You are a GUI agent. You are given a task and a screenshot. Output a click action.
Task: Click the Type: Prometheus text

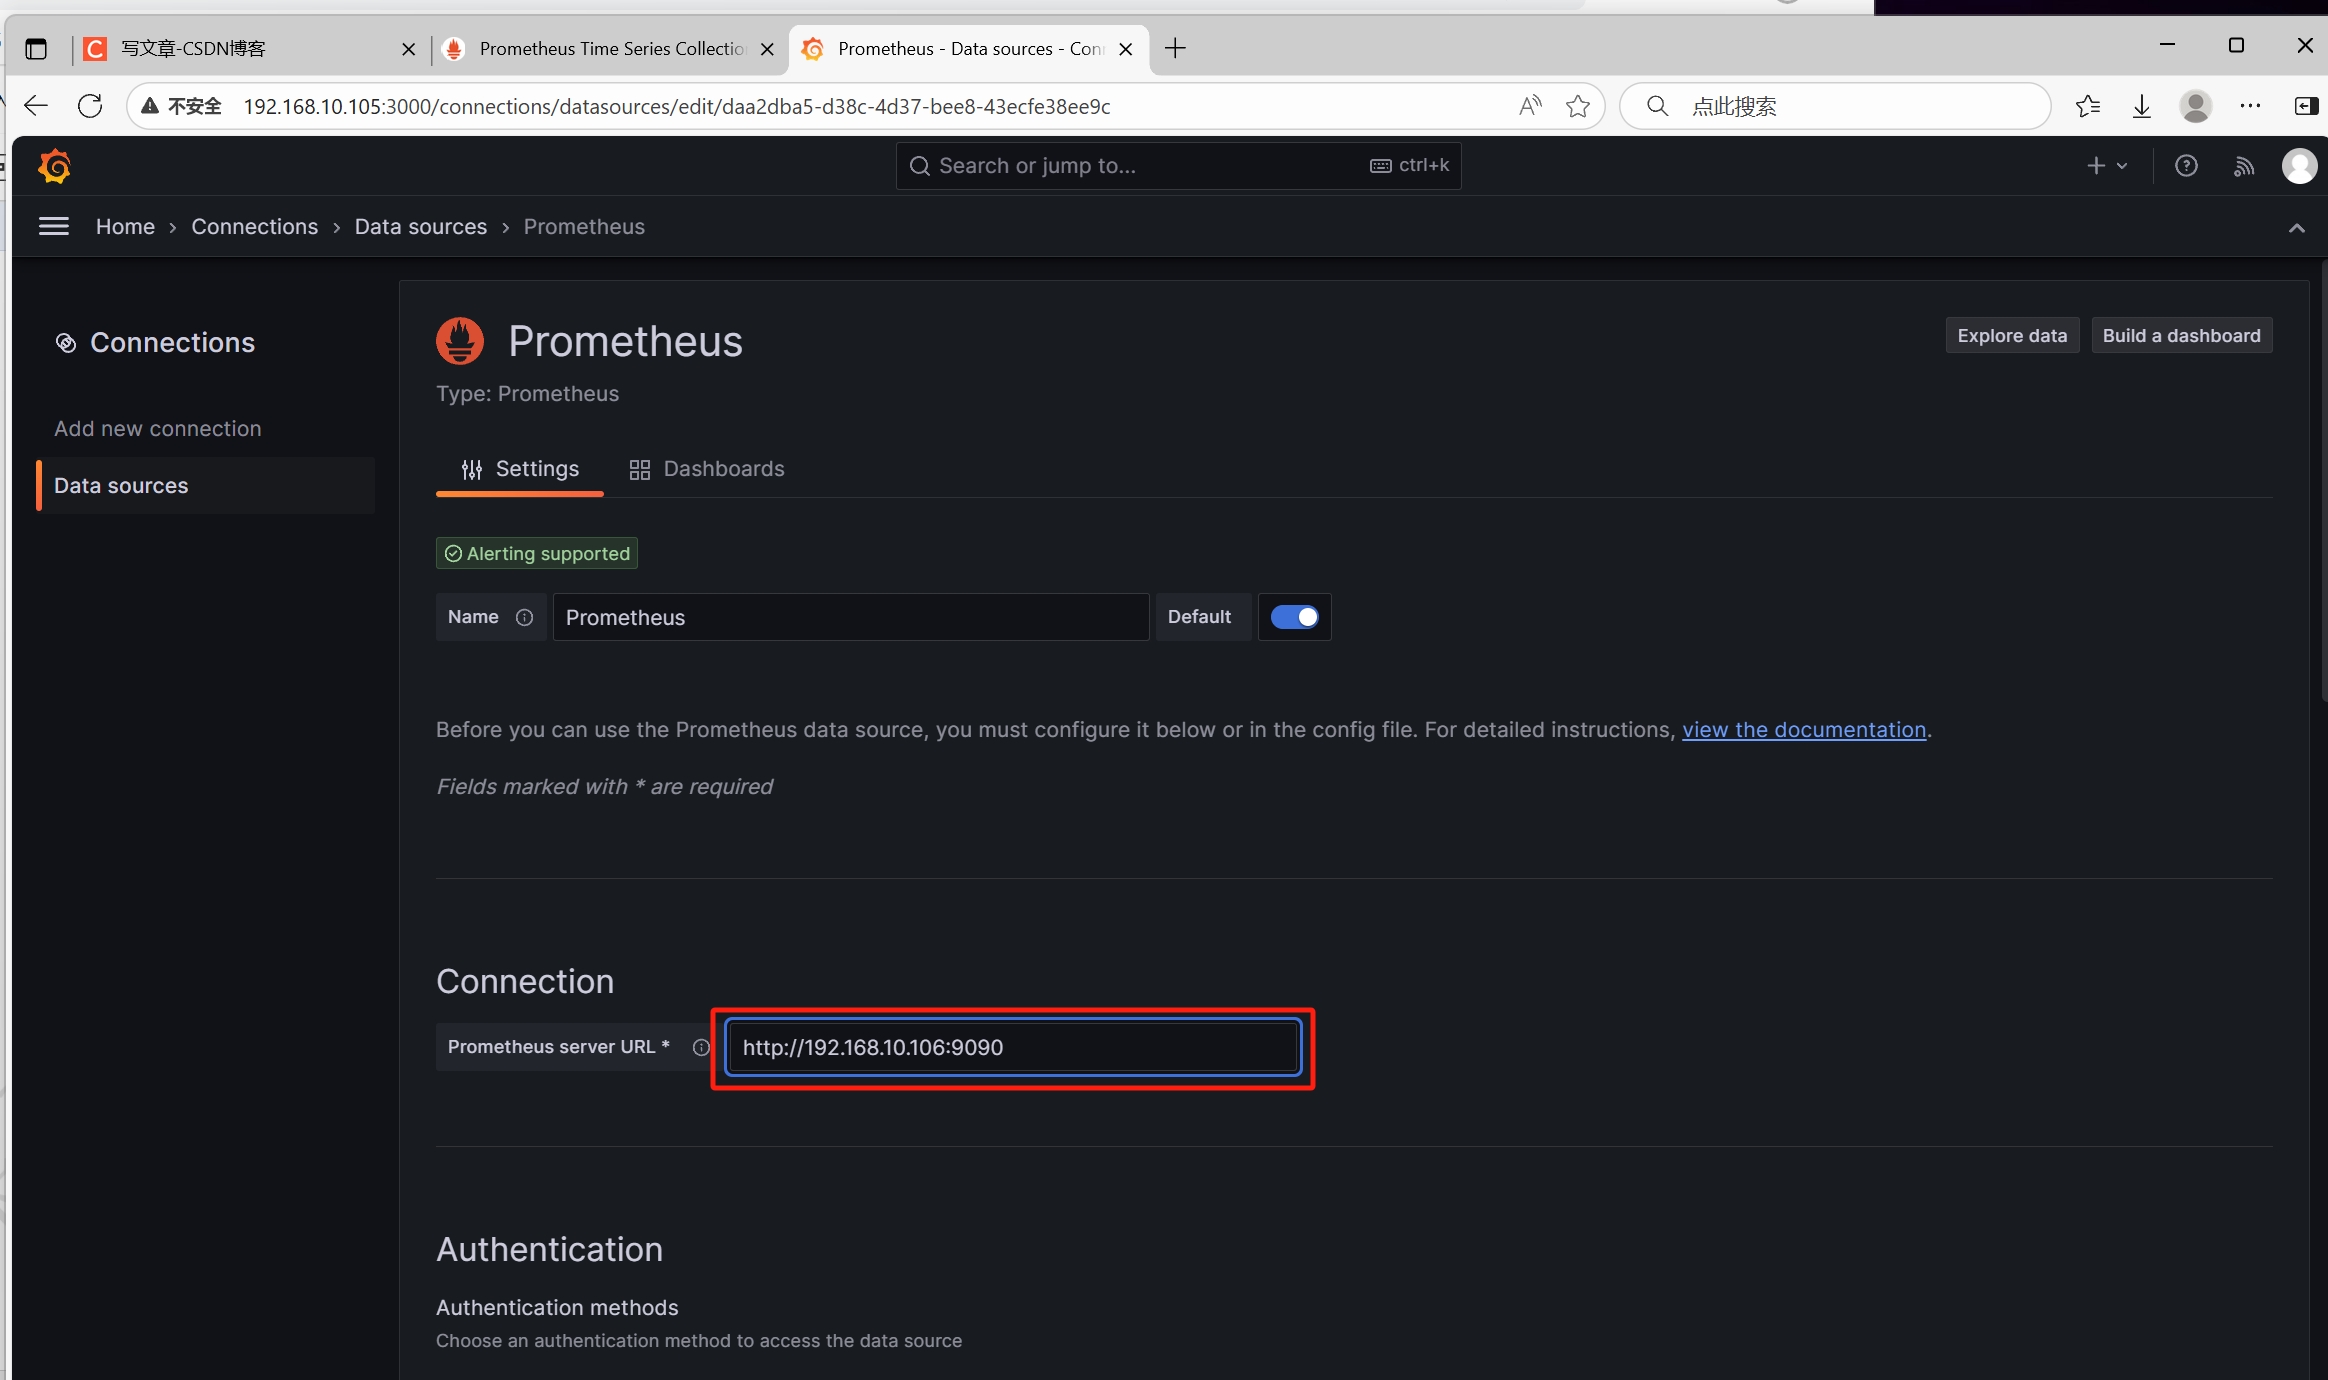click(527, 394)
